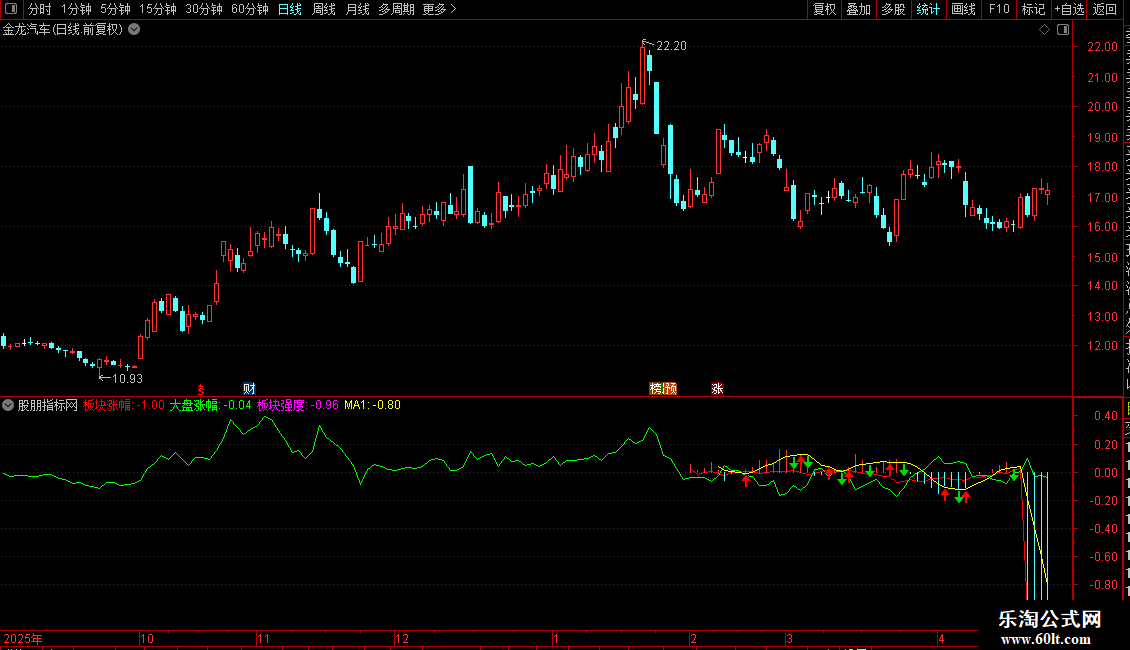Select the 60分钟 period tab
This screenshot has width=1130, height=650.
click(250, 9)
